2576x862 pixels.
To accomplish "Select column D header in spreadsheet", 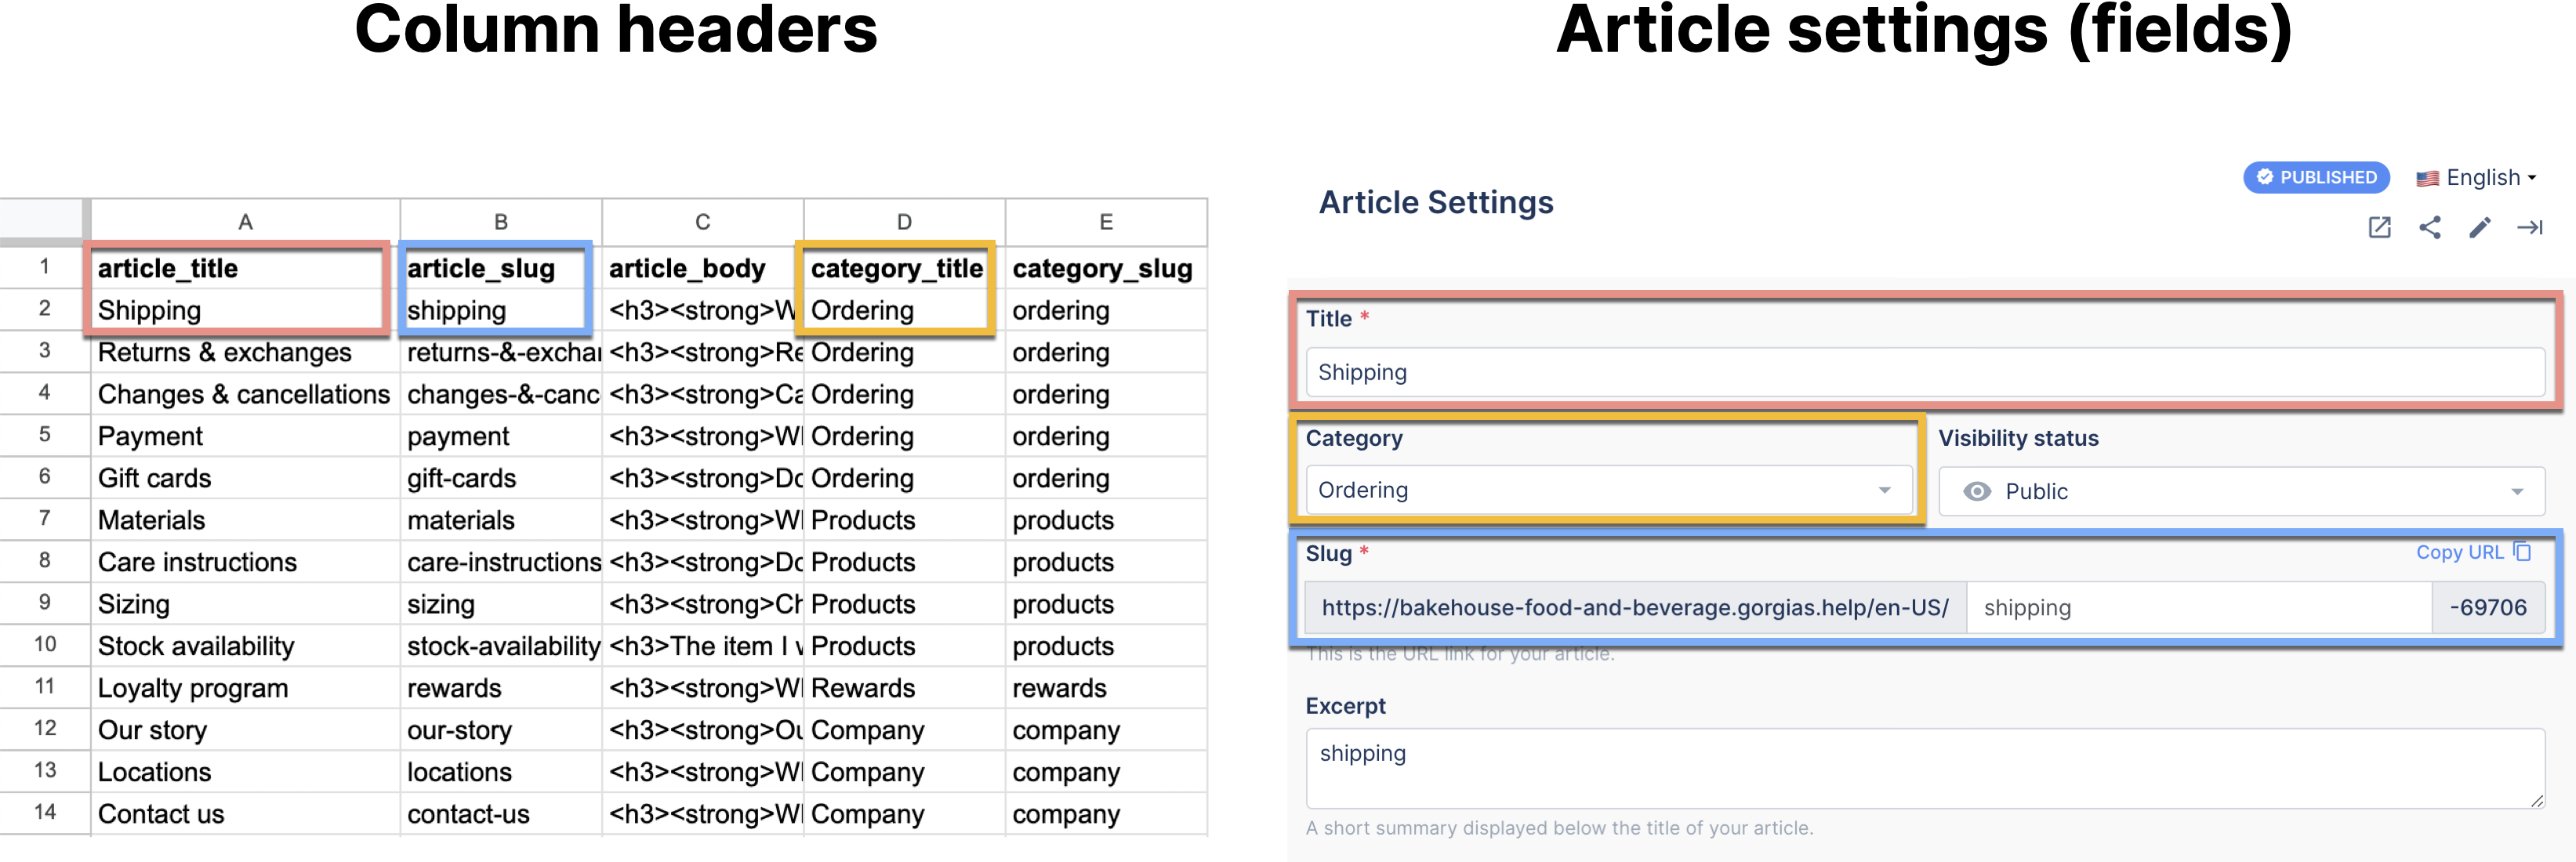I will tap(903, 222).
